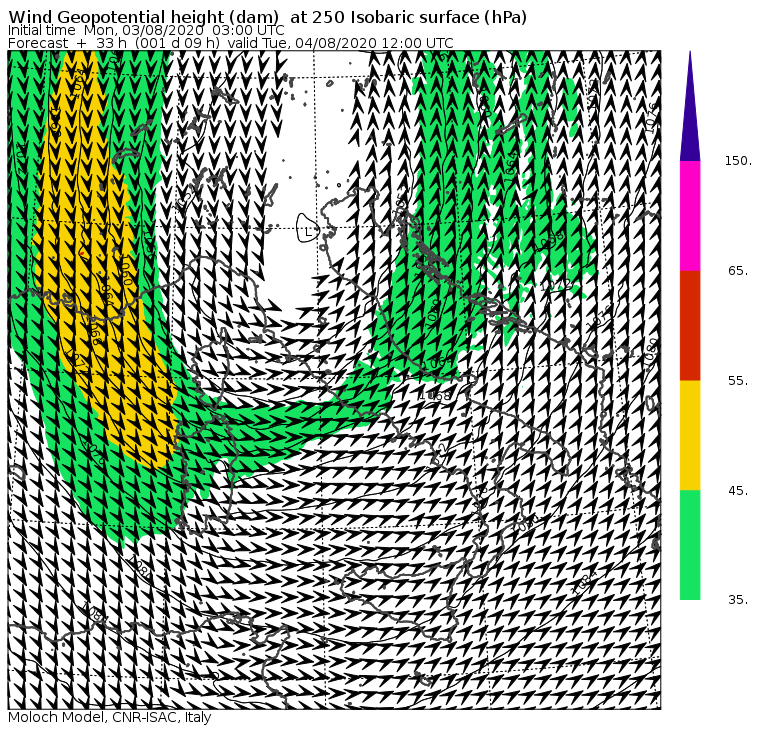The height and width of the screenshot is (731, 760).
Task: Click the 'L' low-pressure marker on the map
Action: pyautogui.click(x=308, y=232)
